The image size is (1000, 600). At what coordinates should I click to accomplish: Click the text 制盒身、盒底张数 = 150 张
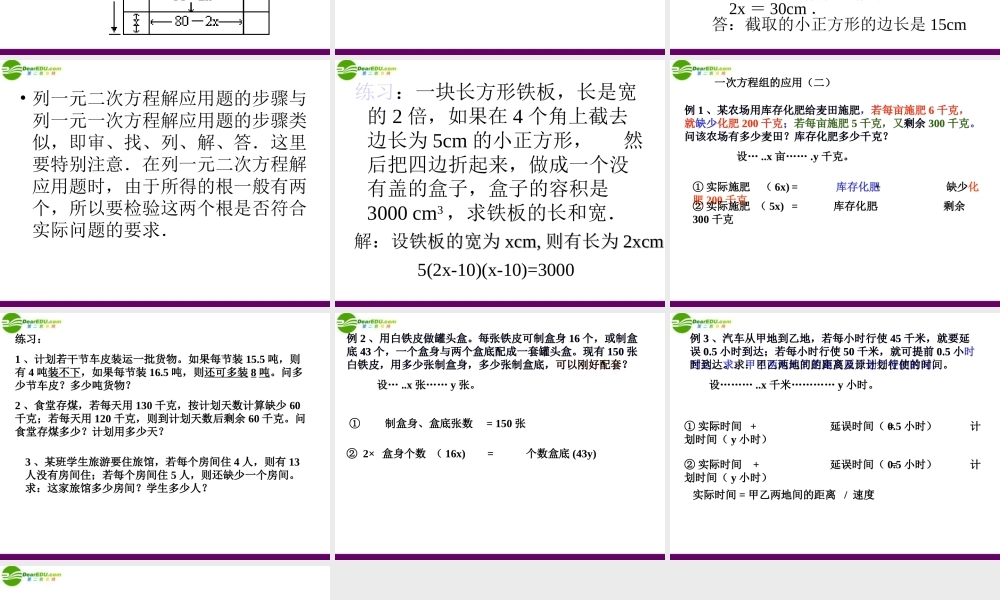[455, 423]
